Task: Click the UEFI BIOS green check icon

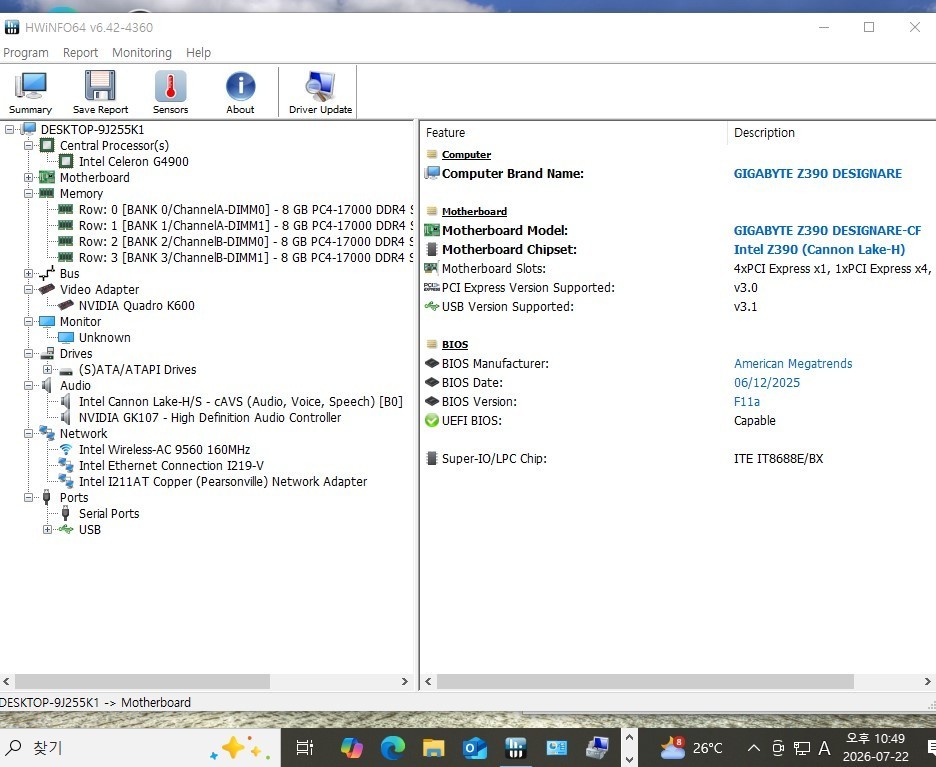Action: pos(432,420)
